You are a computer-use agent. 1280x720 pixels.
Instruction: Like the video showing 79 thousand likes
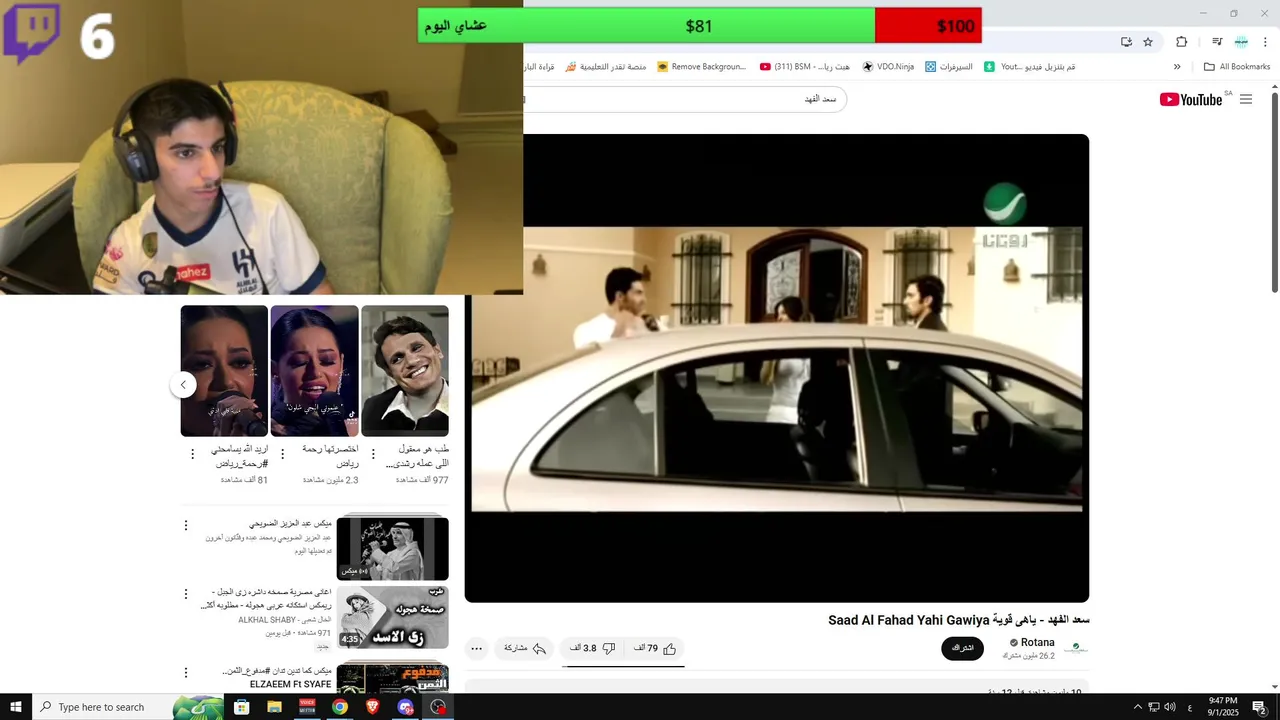[655, 648]
